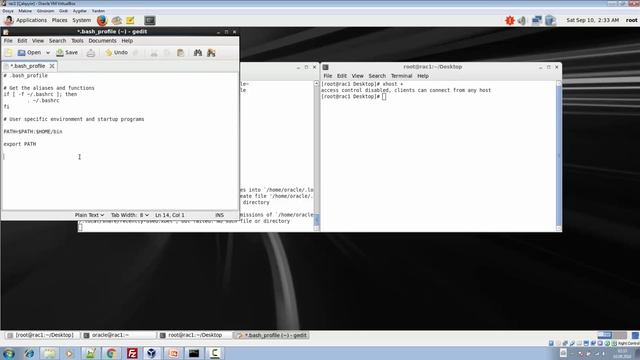The height and width of the screenshot is (360, 640).
Task: Click the New document icon in gedit toolbar
Action: [x=9, y=53]
